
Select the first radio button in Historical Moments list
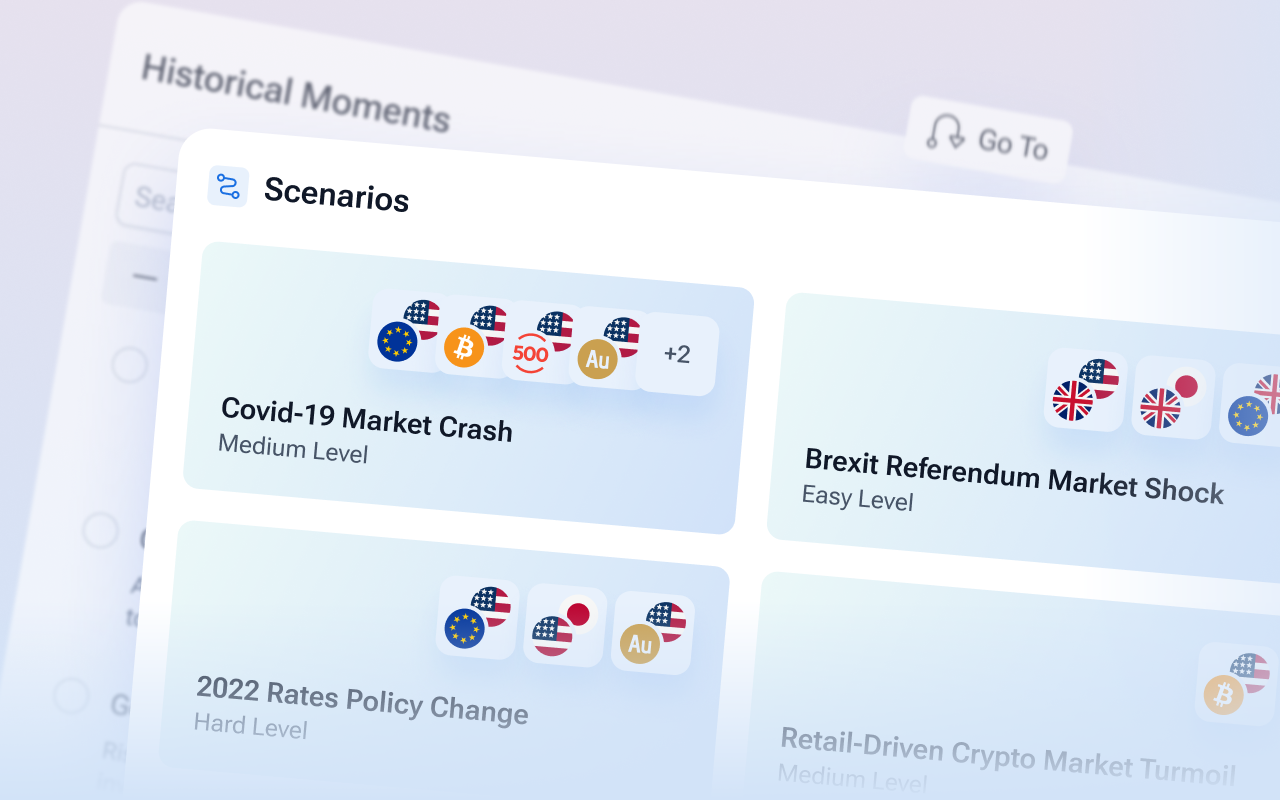(x=129, y=364)
